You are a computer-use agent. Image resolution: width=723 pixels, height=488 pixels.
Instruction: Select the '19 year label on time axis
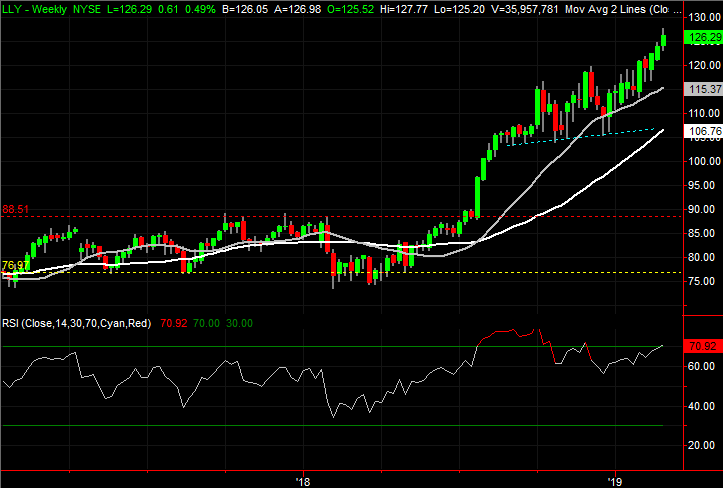click(x=615, y=482)
